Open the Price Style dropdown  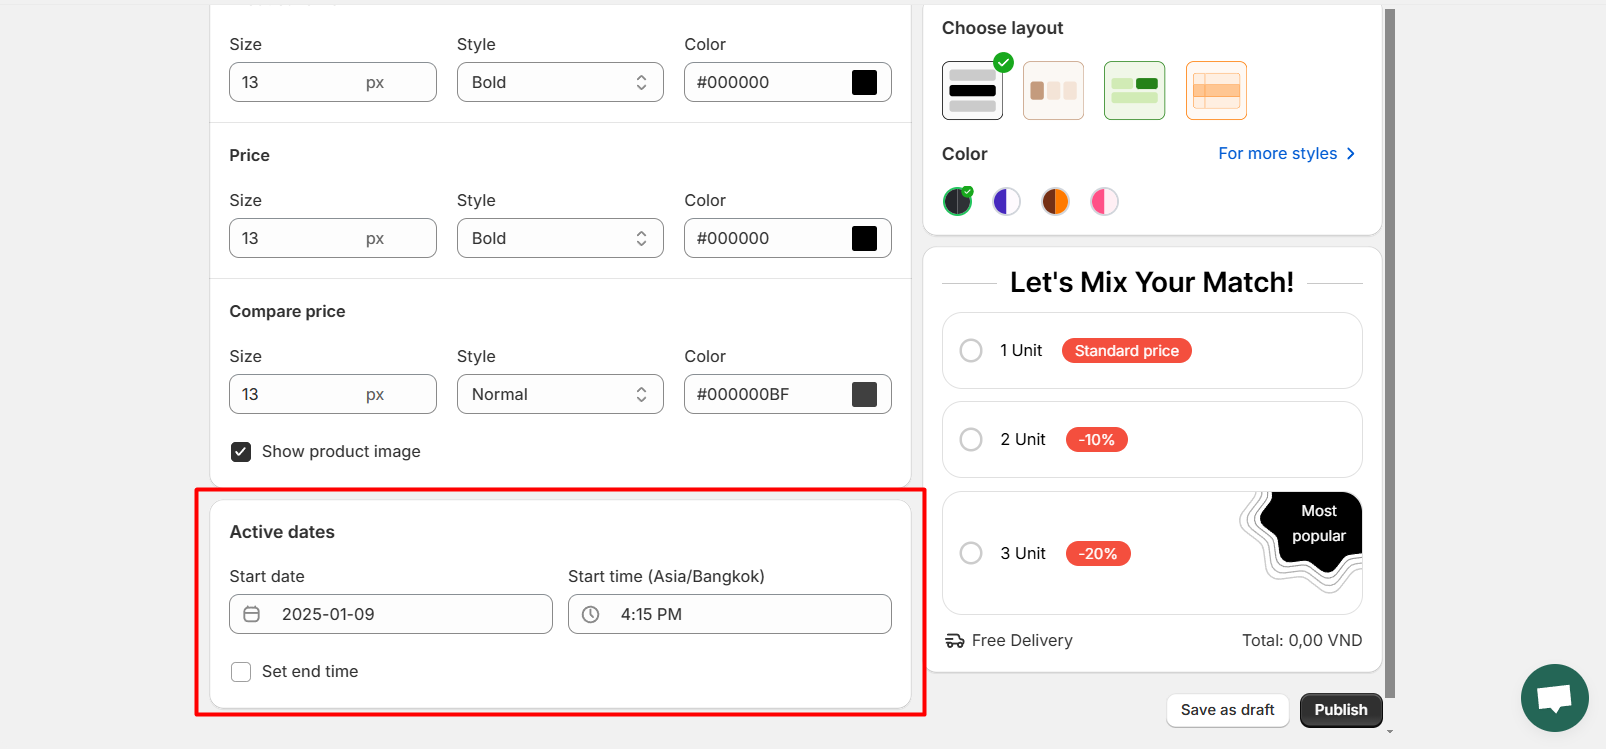coord(560,238)
